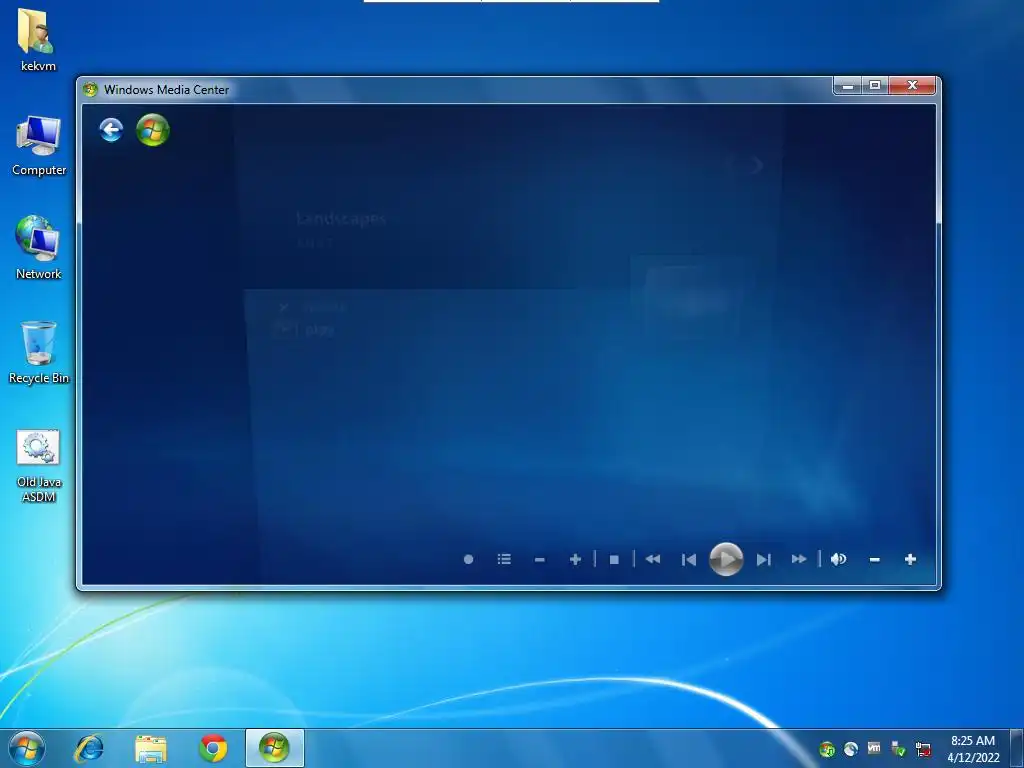Click channel up plus button
Screen dimensions: 1024x768
pyautogui.click(x=575, y=560)
